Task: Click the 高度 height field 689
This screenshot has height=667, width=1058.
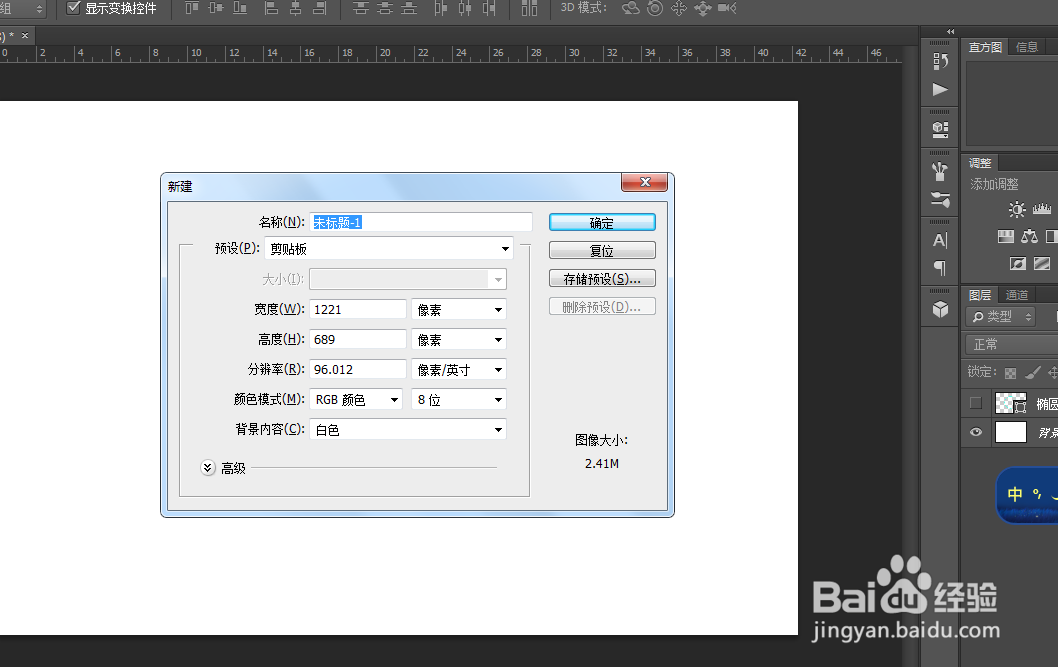Action: pos(358,339)
